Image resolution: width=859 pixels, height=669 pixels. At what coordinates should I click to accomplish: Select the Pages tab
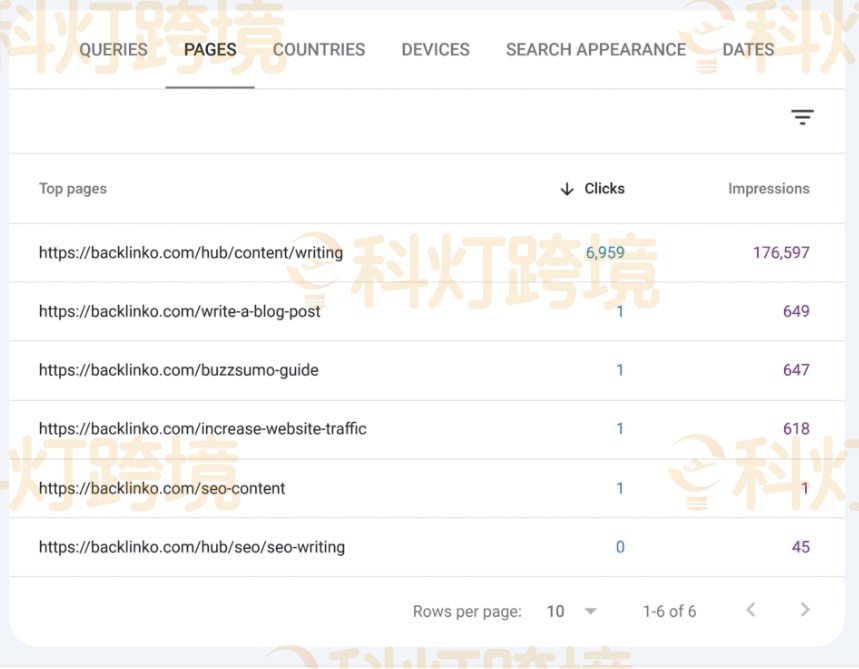pos(210,49)
